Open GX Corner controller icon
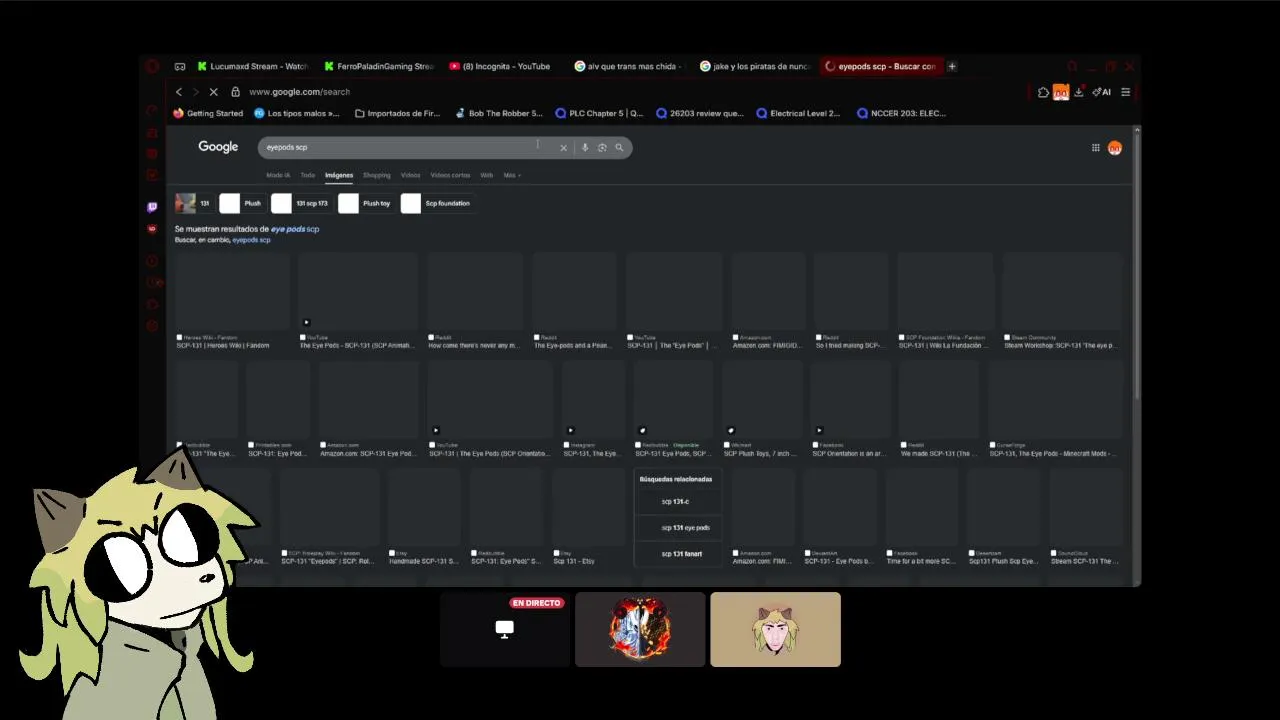Viewport: 1280px width, 720px height. [x=180, y=67]
